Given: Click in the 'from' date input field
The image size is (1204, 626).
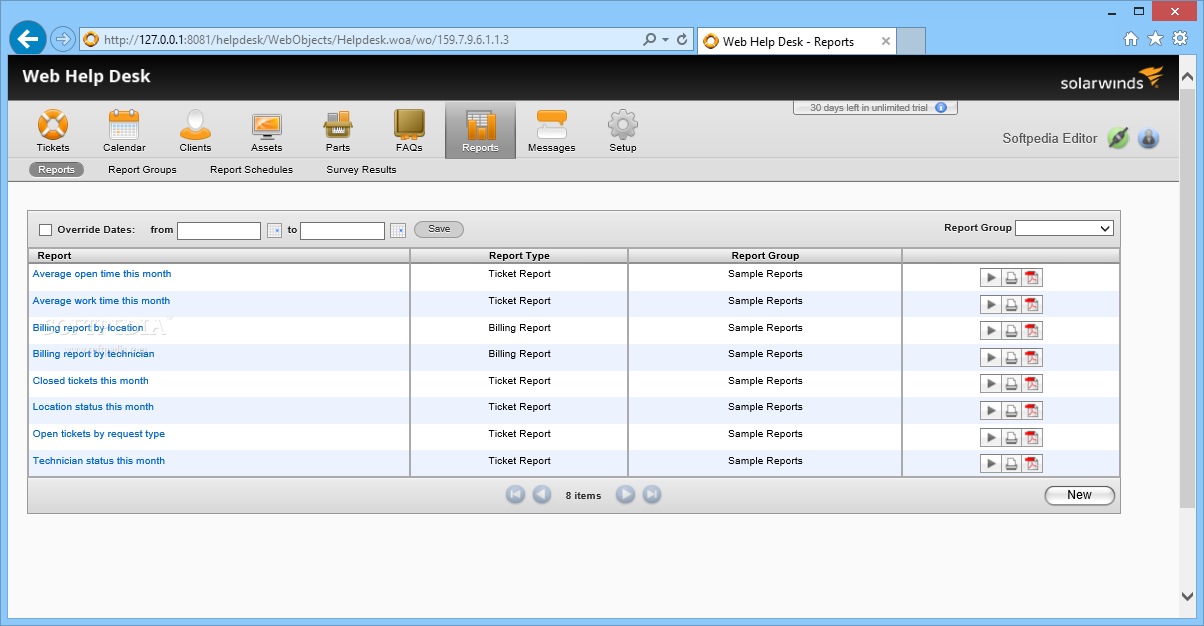Looking at the screenshot, I should click(x=219, y=230).
